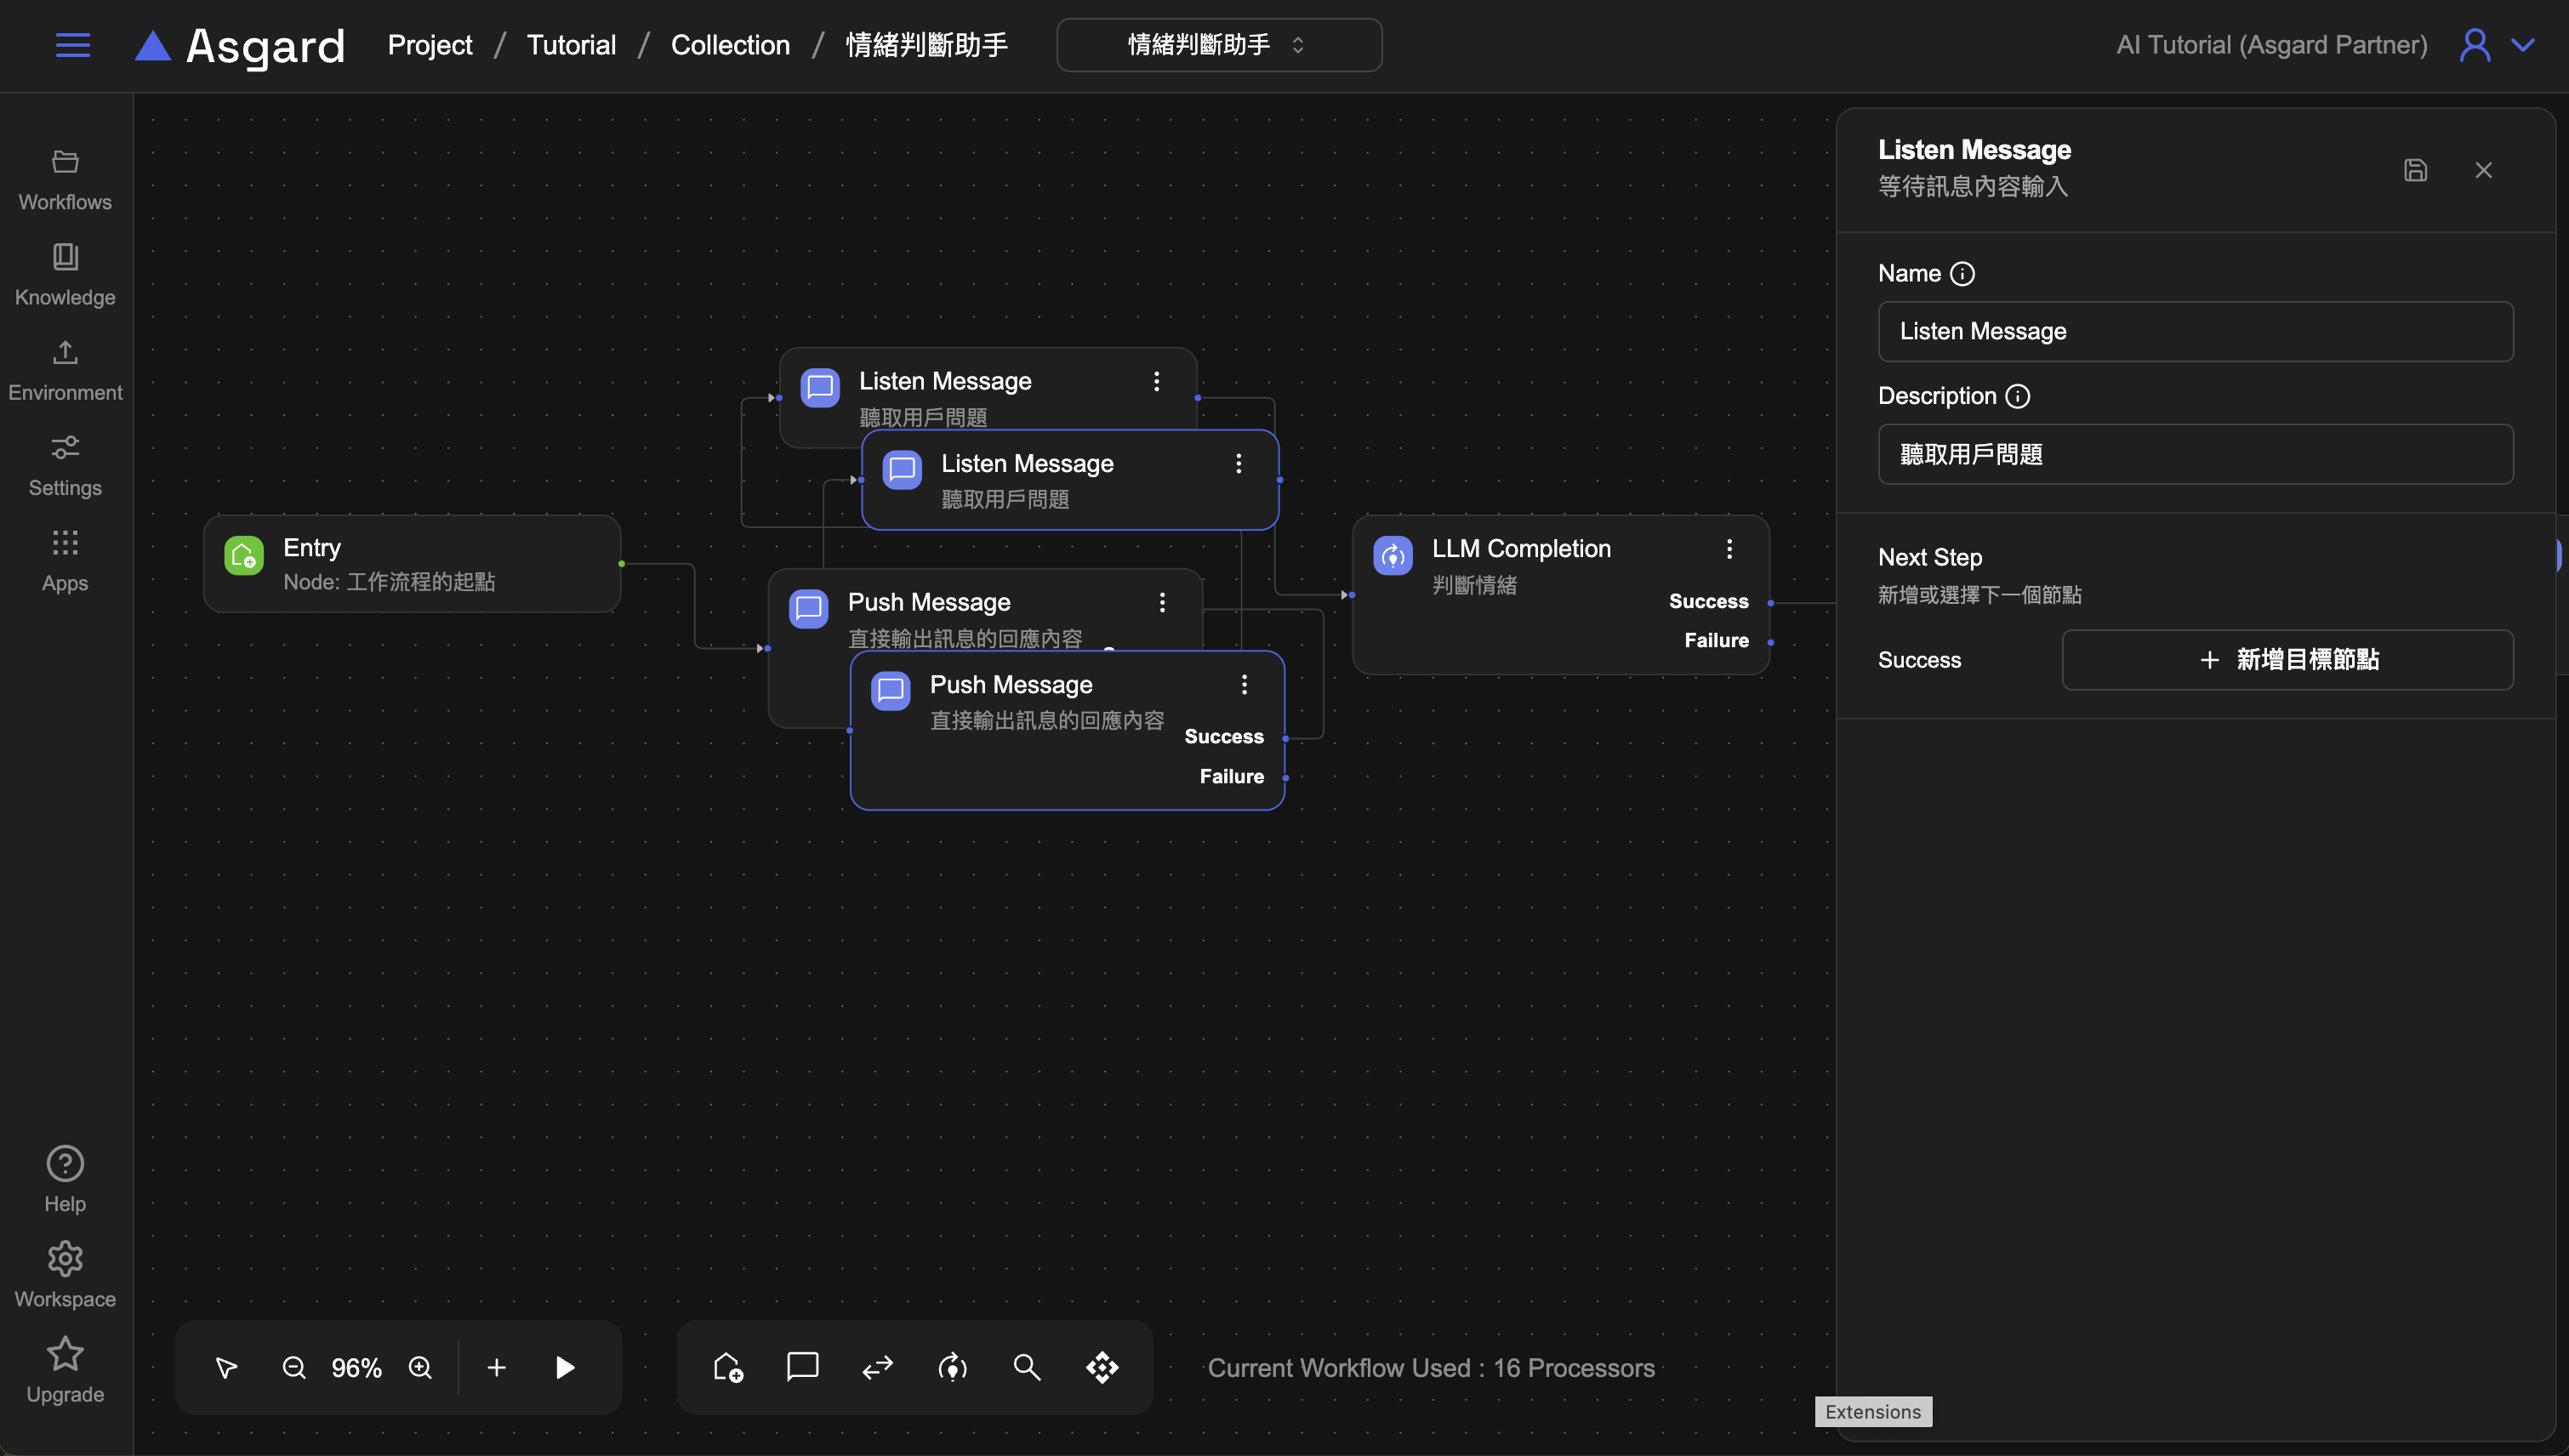
Task: Open search tool in bottom toolbar
Action: [1027, 1367]
